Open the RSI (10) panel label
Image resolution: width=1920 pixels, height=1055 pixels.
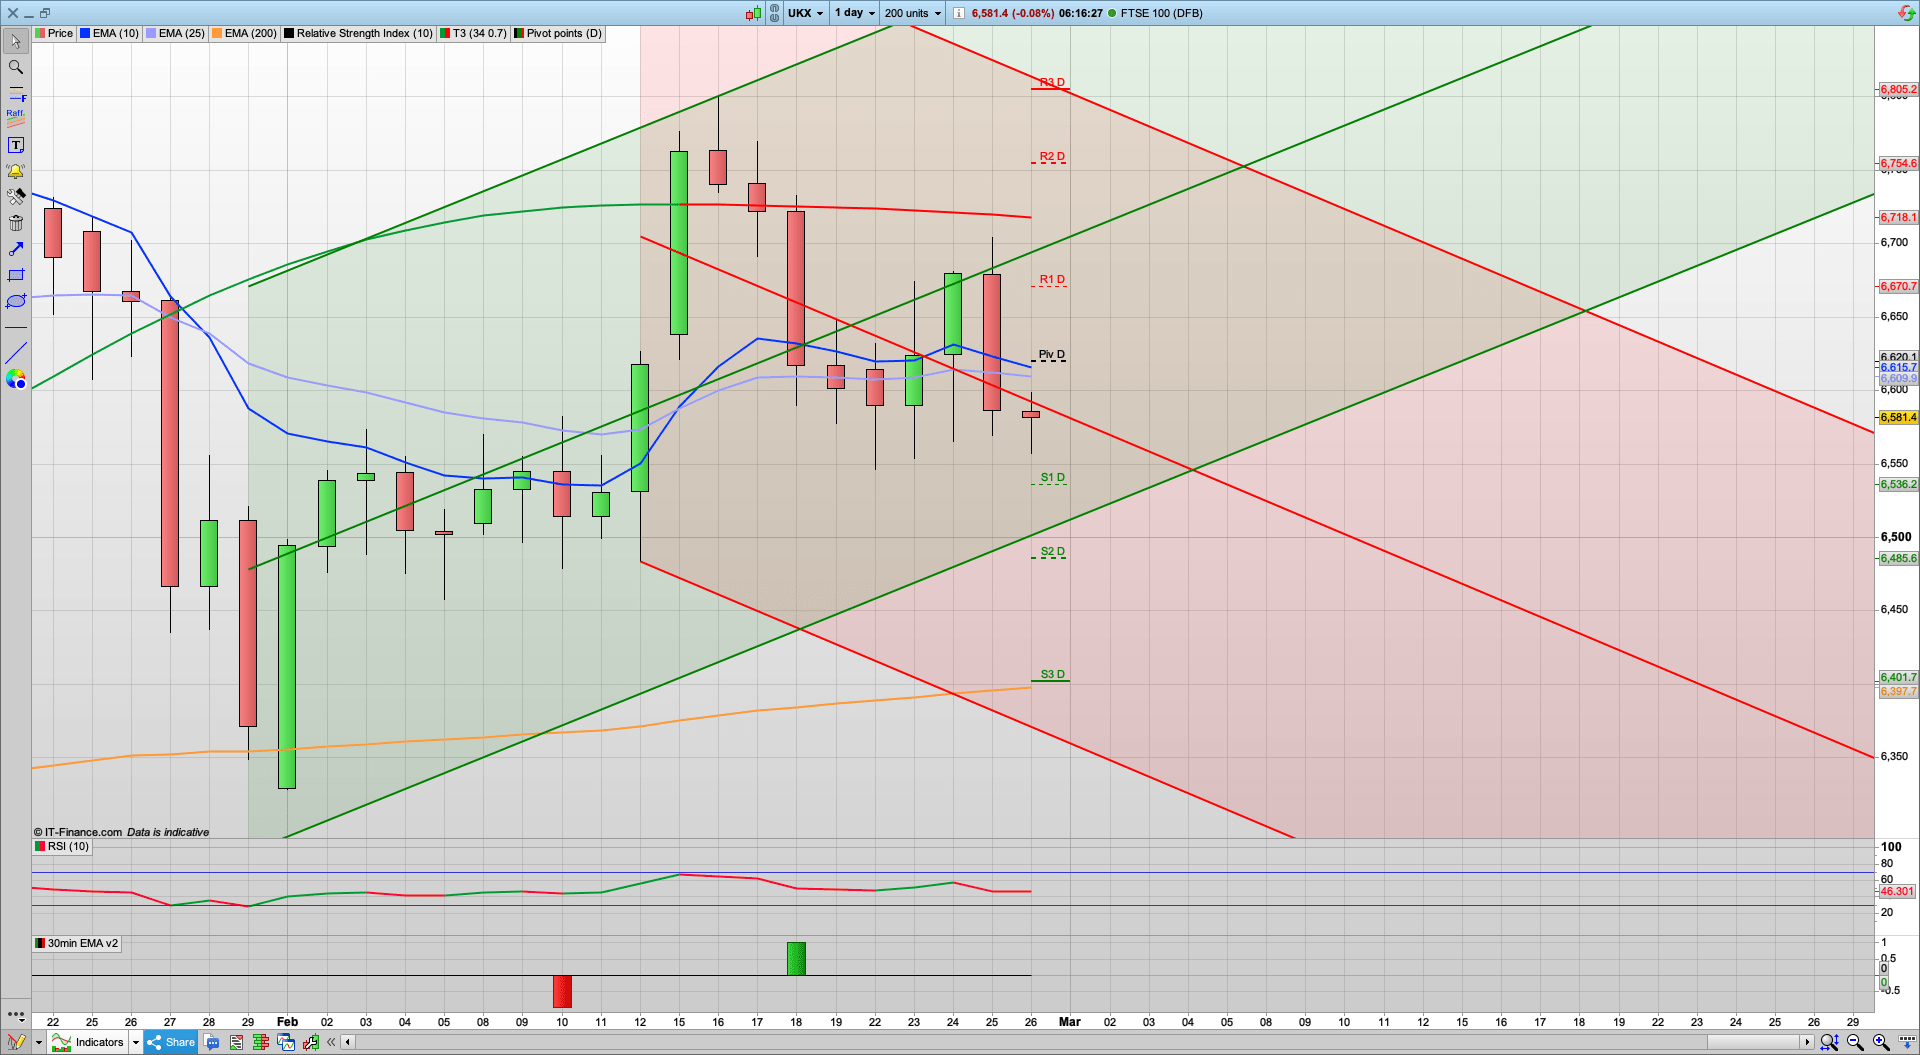point(62,846)
